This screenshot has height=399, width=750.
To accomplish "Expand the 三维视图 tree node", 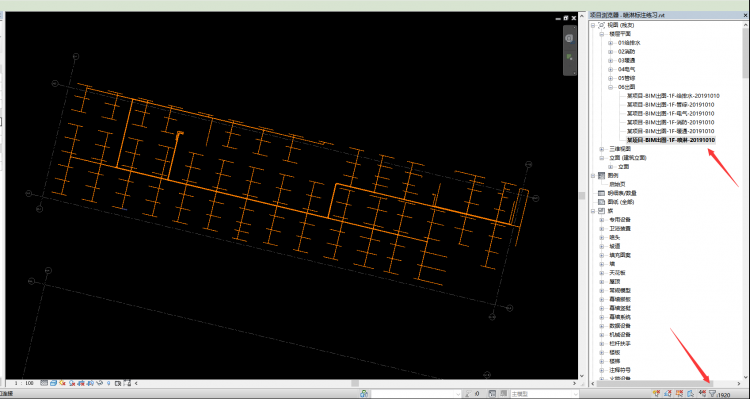I will tap(602, 149).
